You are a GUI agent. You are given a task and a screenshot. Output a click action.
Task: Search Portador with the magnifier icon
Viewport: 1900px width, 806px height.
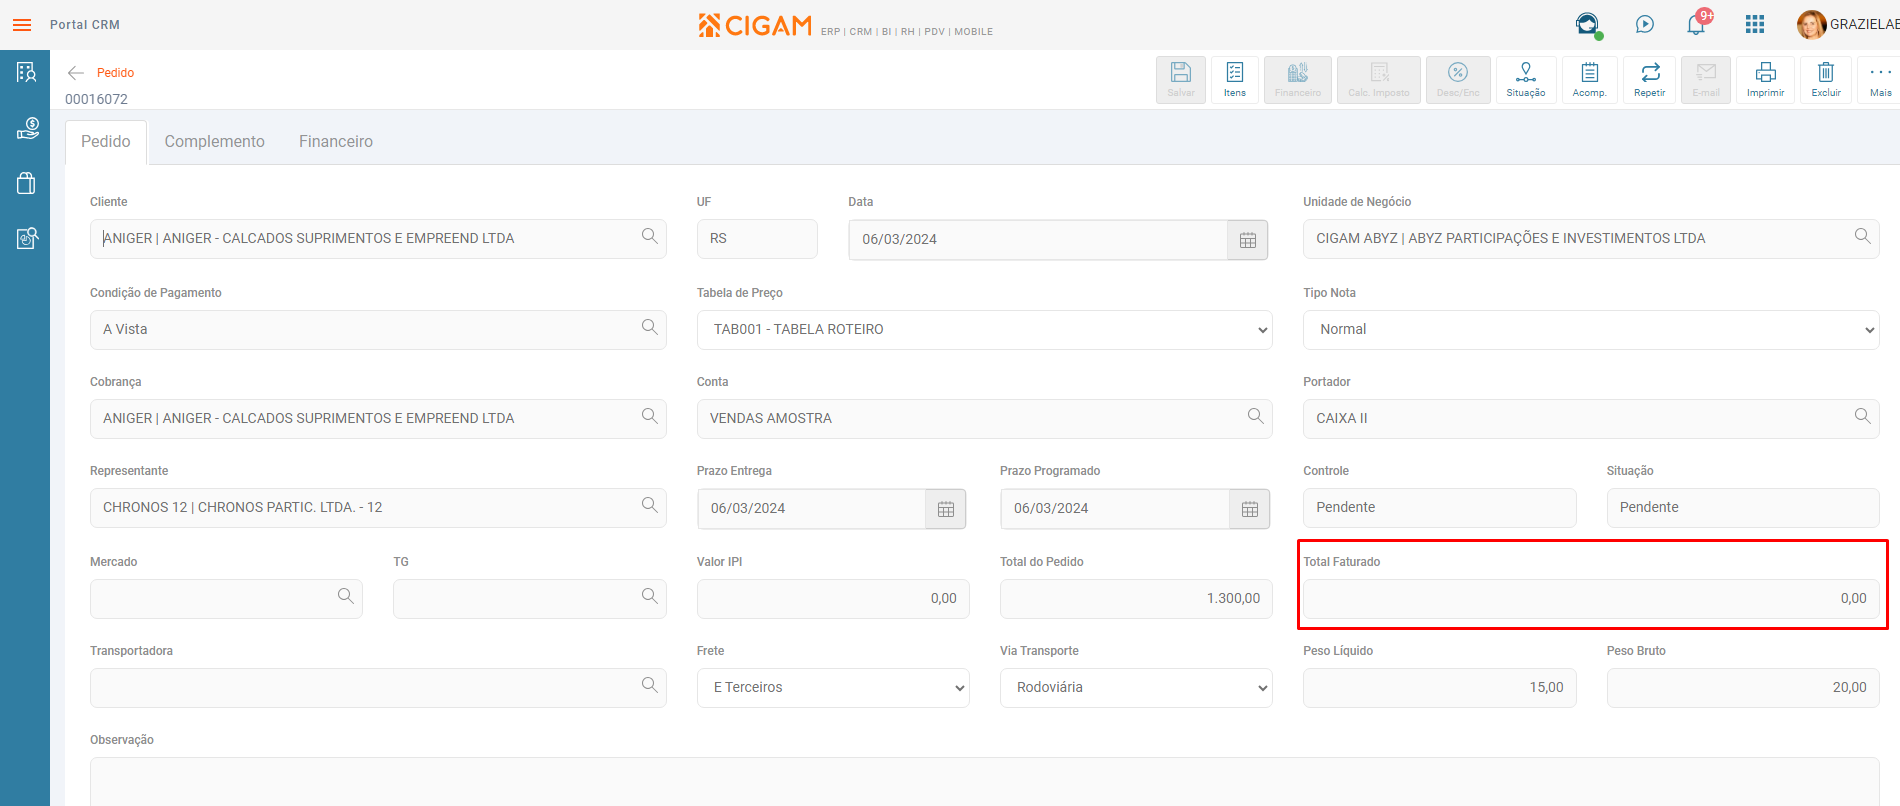point(1862,416)
